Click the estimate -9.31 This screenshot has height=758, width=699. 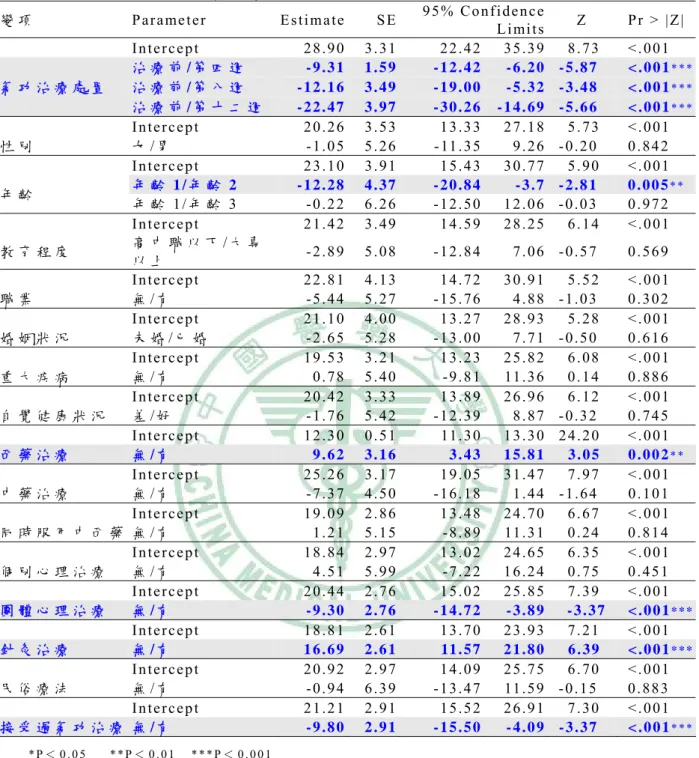coord(325,68)
